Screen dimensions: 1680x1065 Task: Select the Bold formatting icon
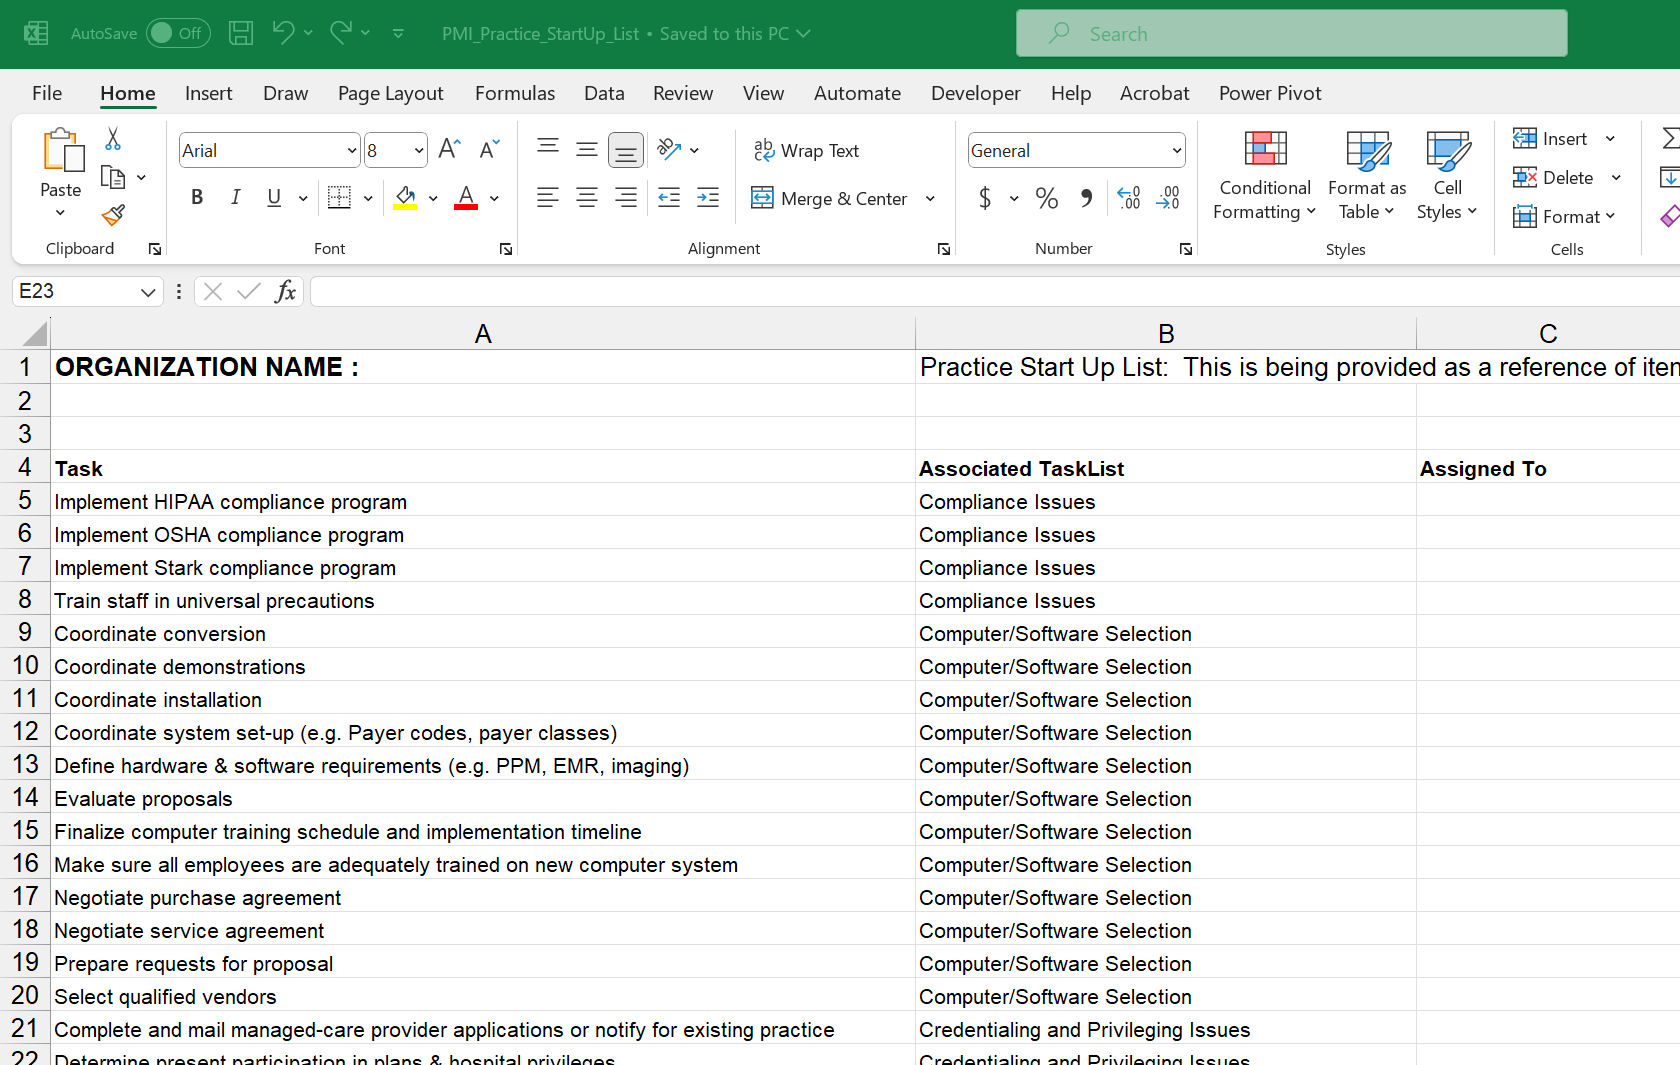pyautogui.click(x=196, y=198)
